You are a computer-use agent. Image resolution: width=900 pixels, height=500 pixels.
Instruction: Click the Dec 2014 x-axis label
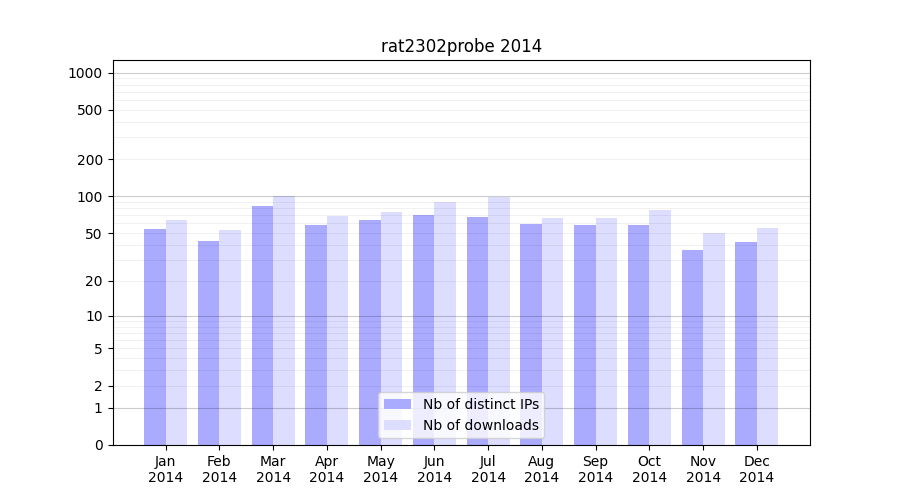pos(757,469)
